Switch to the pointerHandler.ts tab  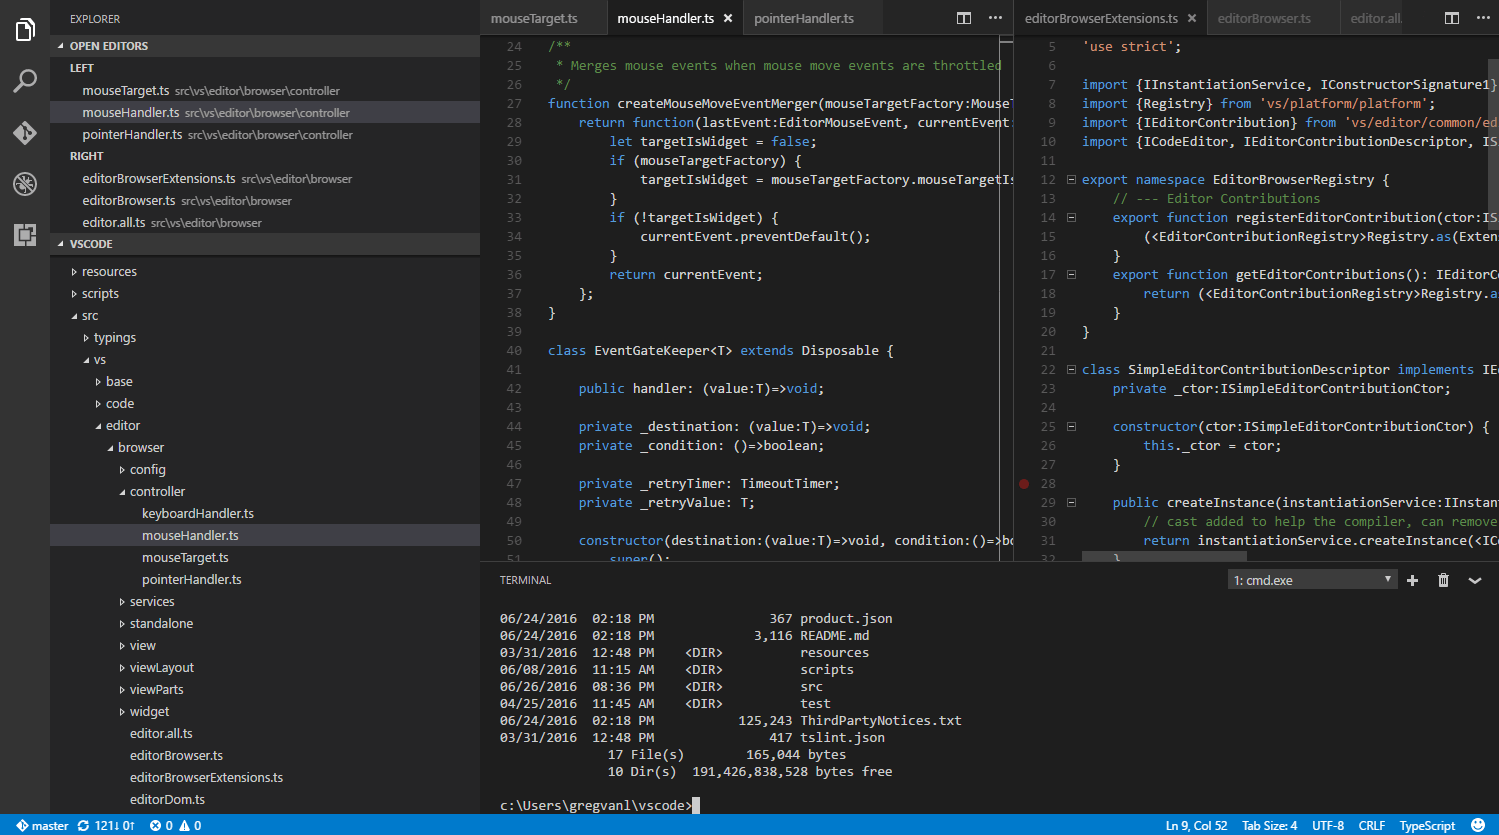(804, 17)
